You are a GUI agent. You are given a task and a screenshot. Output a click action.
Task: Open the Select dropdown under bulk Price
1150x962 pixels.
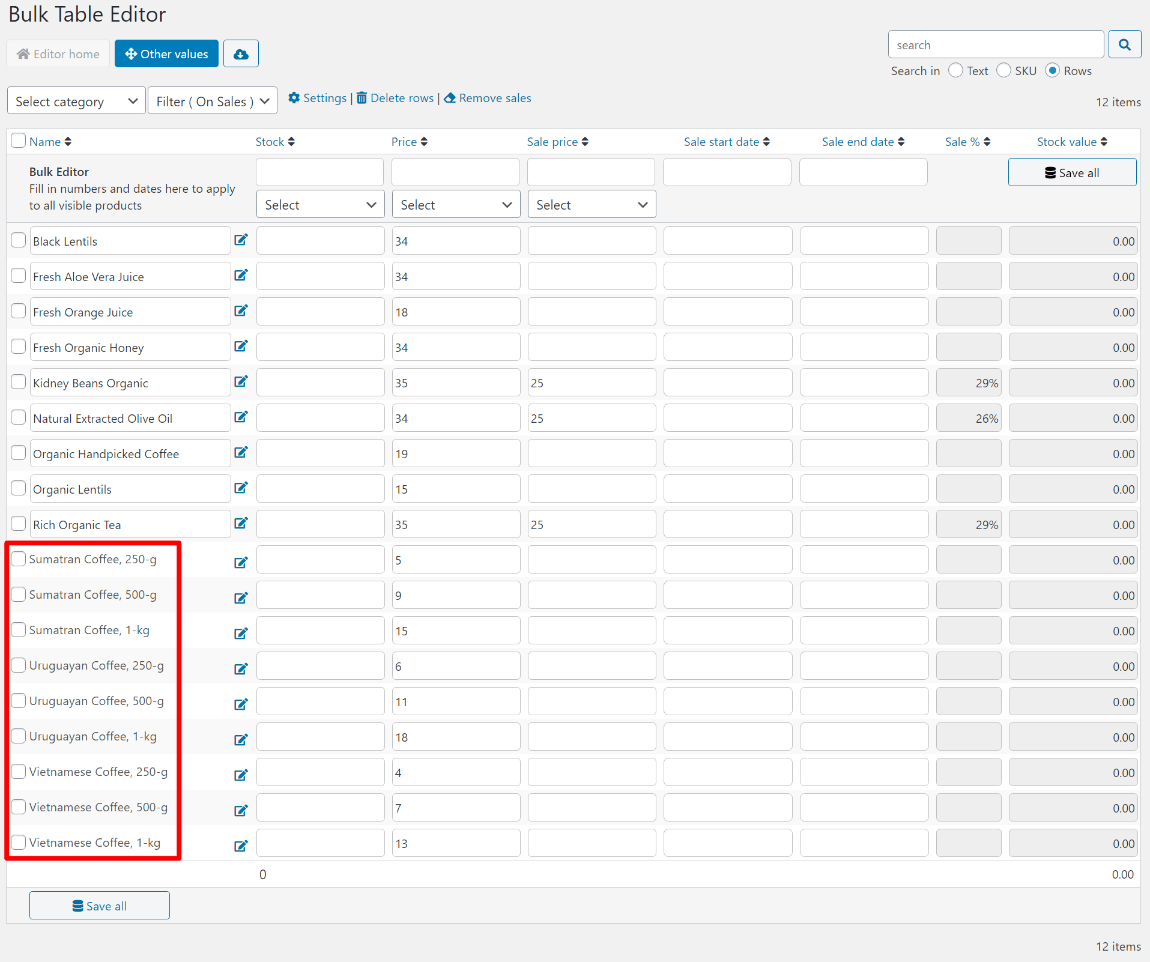[456, 205]
